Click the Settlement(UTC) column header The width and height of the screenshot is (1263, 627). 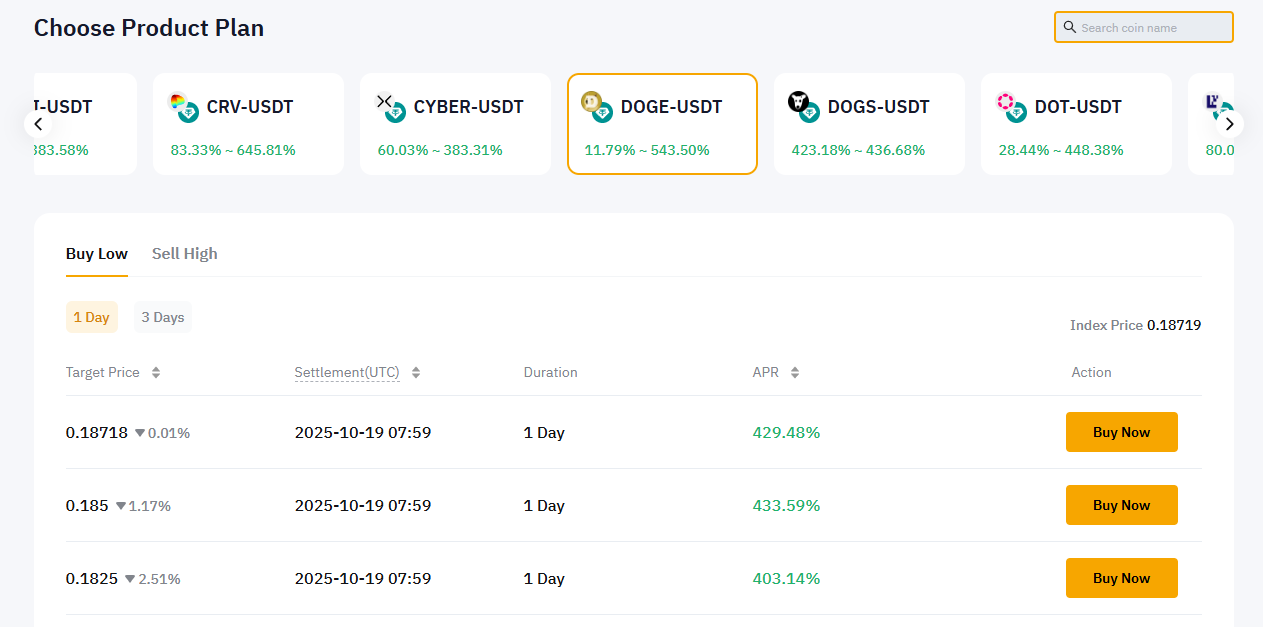tap(347, 372)
